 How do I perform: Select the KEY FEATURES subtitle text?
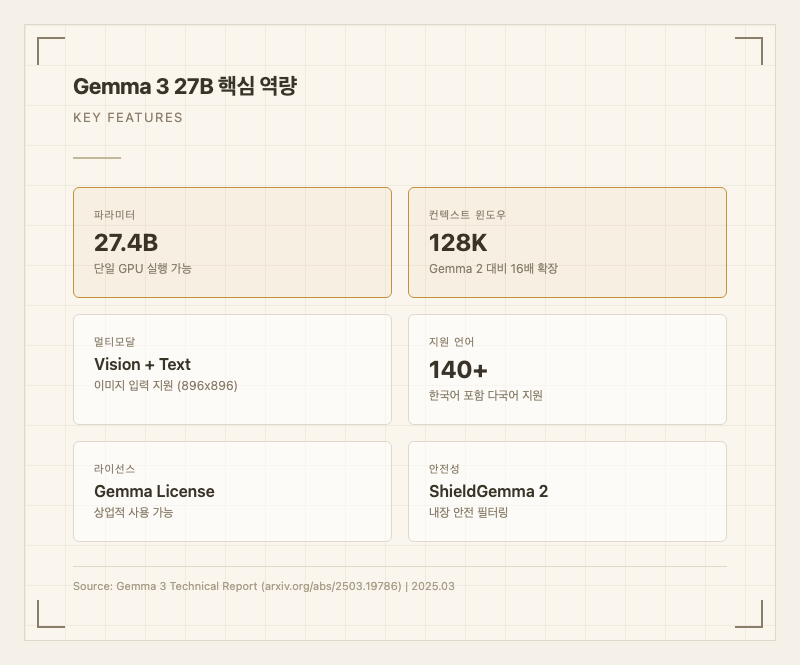tap(128, 118)
